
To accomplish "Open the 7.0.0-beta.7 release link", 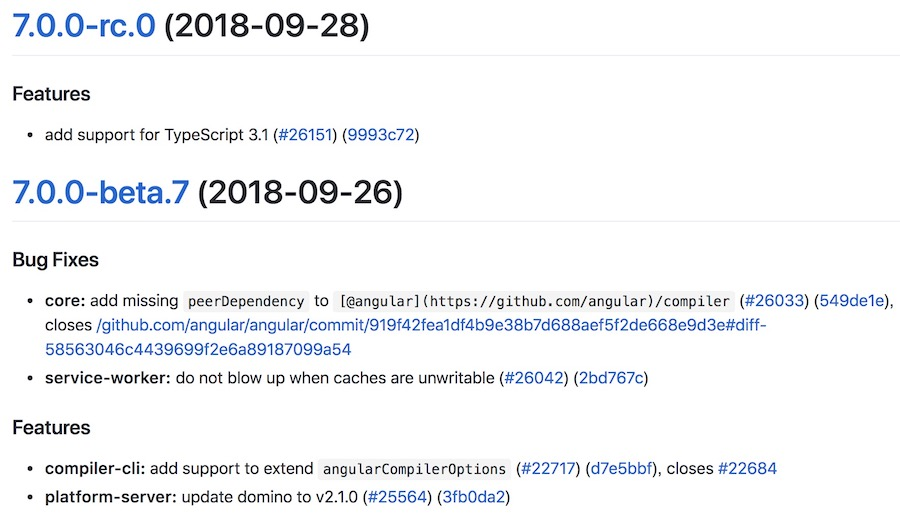I will (100, 192).
